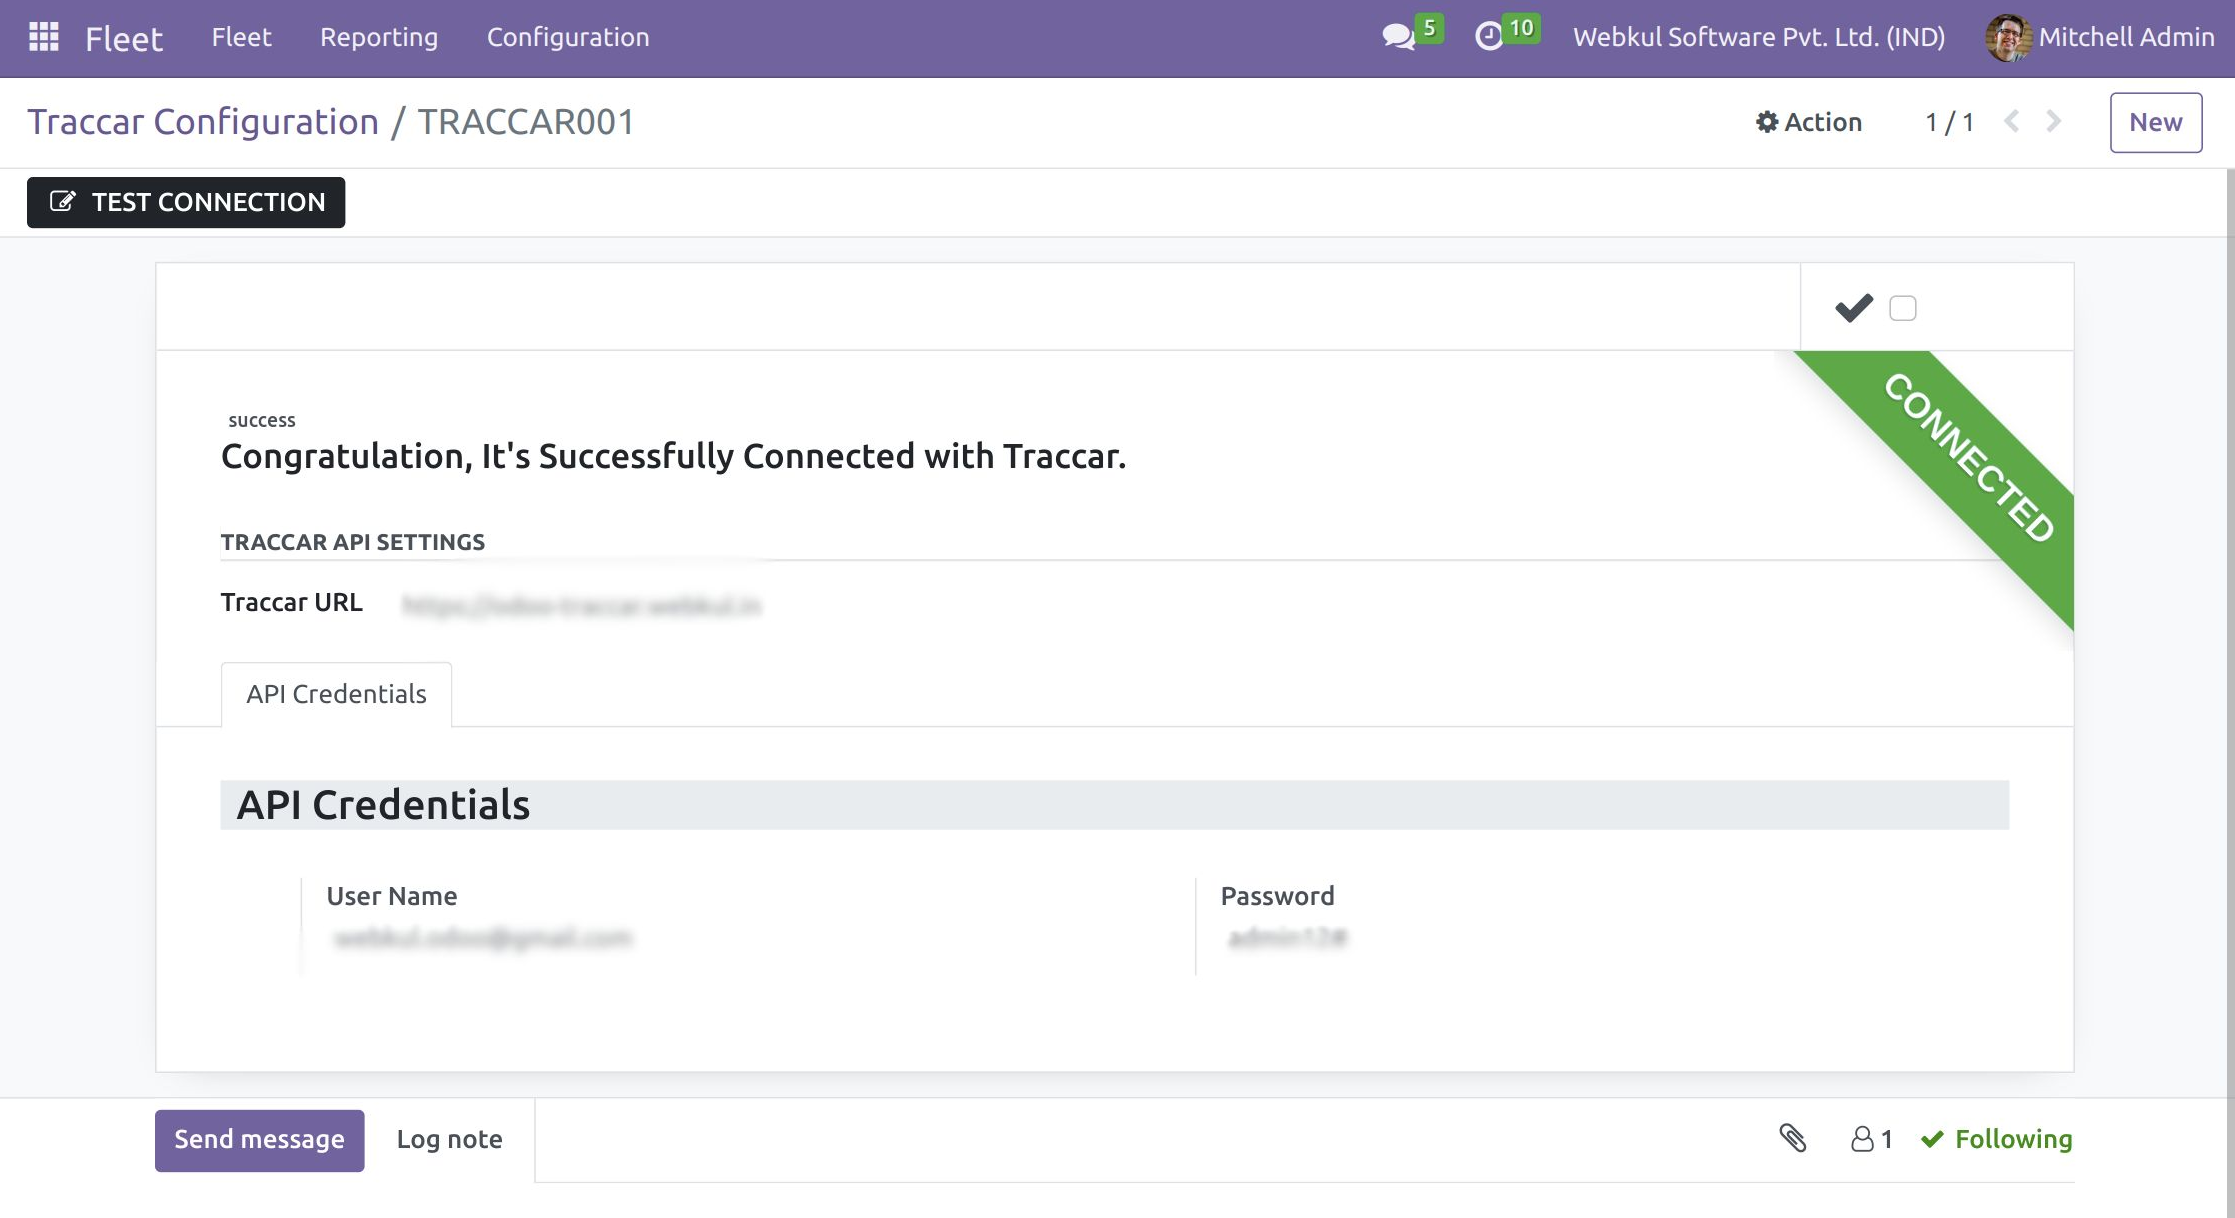
Task: Select the API Credentials tab
Action: pyautogui.click(x=336, y=694)
